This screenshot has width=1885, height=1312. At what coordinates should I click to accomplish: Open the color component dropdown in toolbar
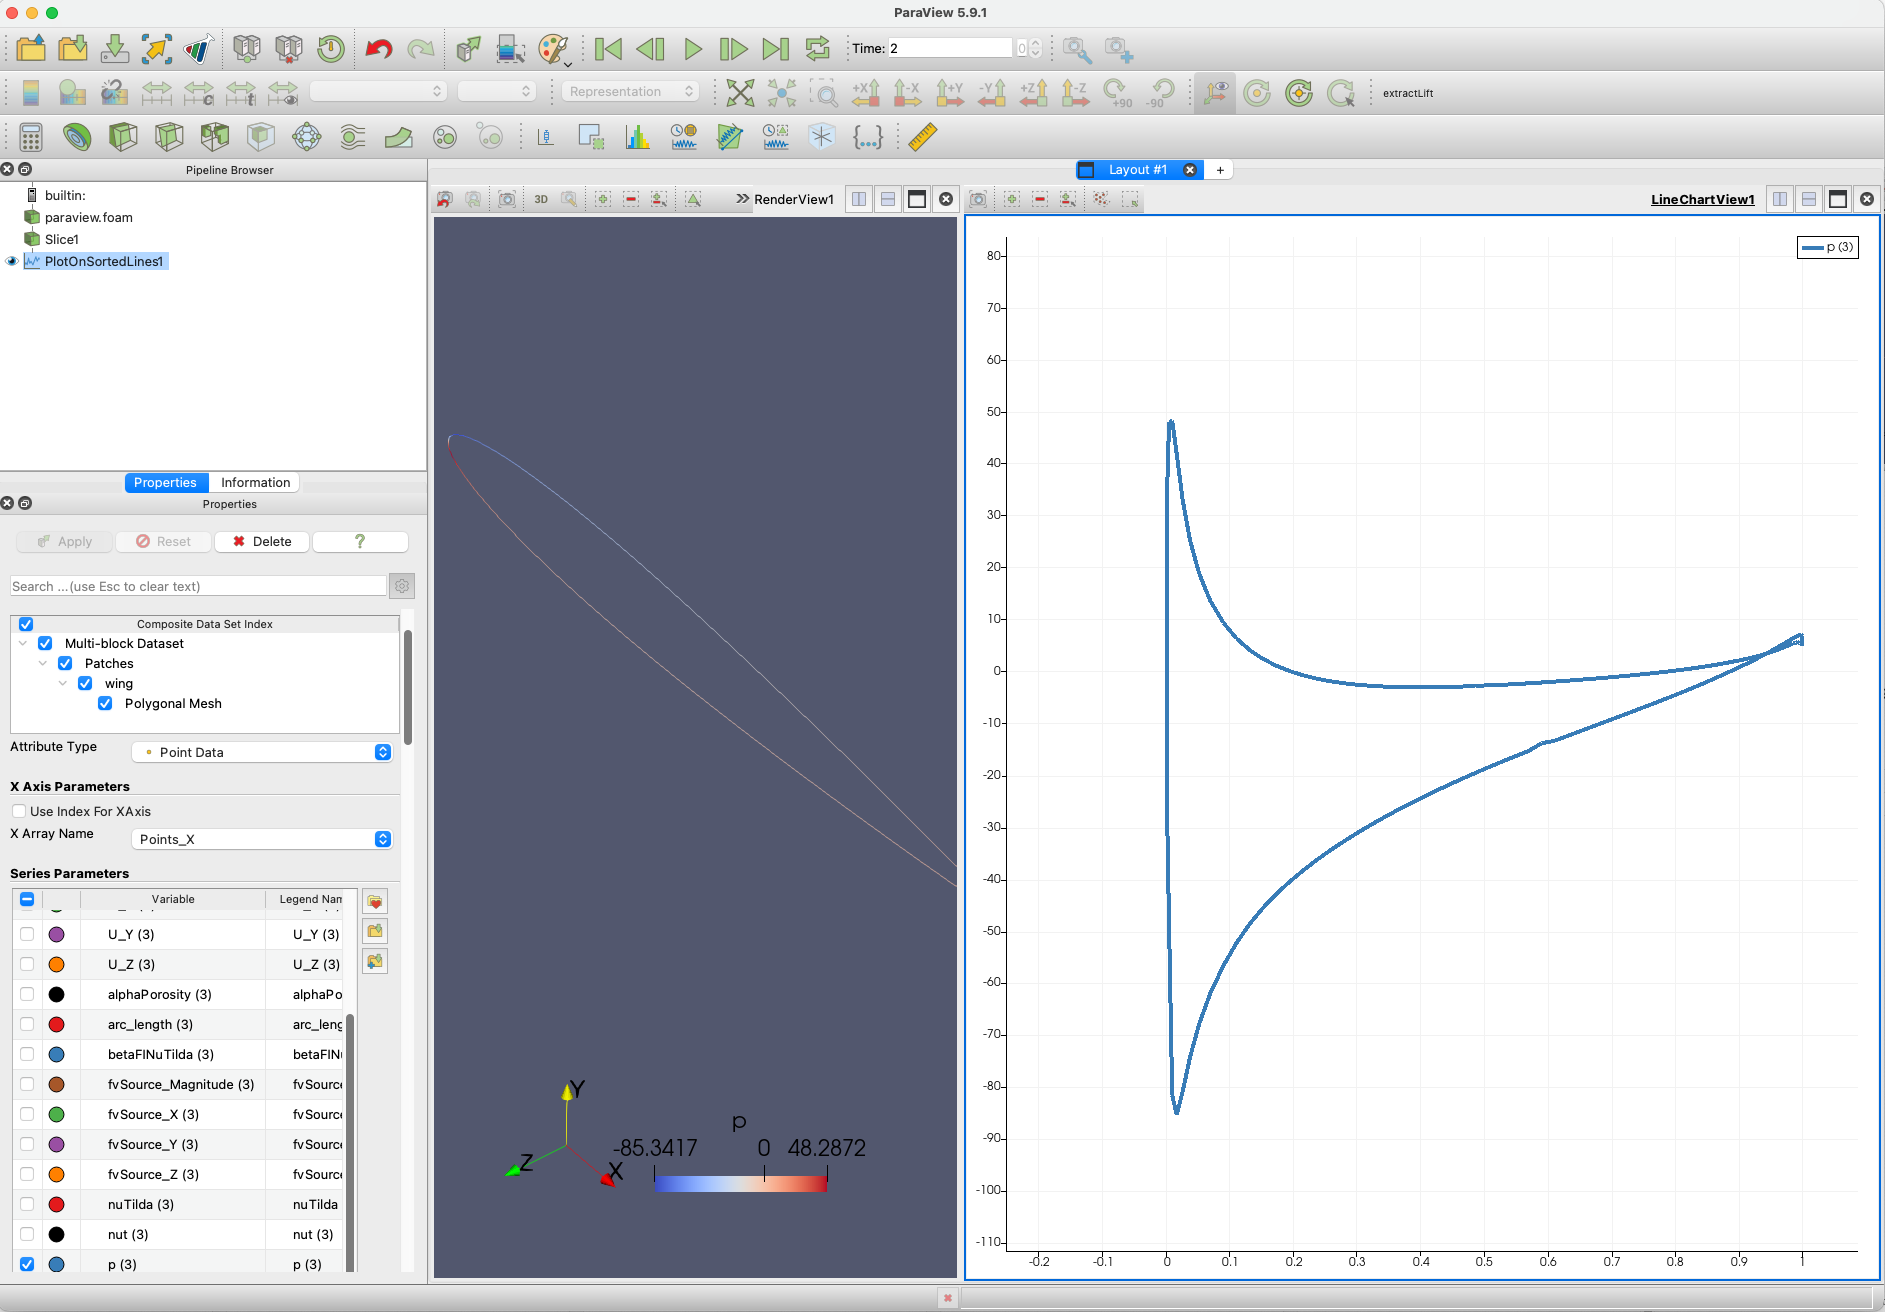(x=497, y=91)
